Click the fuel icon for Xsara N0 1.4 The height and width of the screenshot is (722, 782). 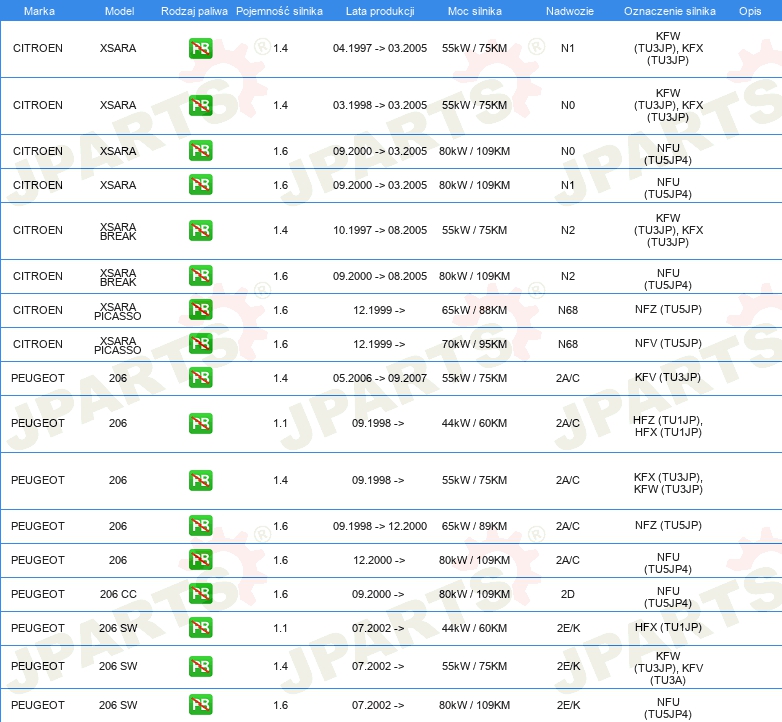(x=200, y=105)
